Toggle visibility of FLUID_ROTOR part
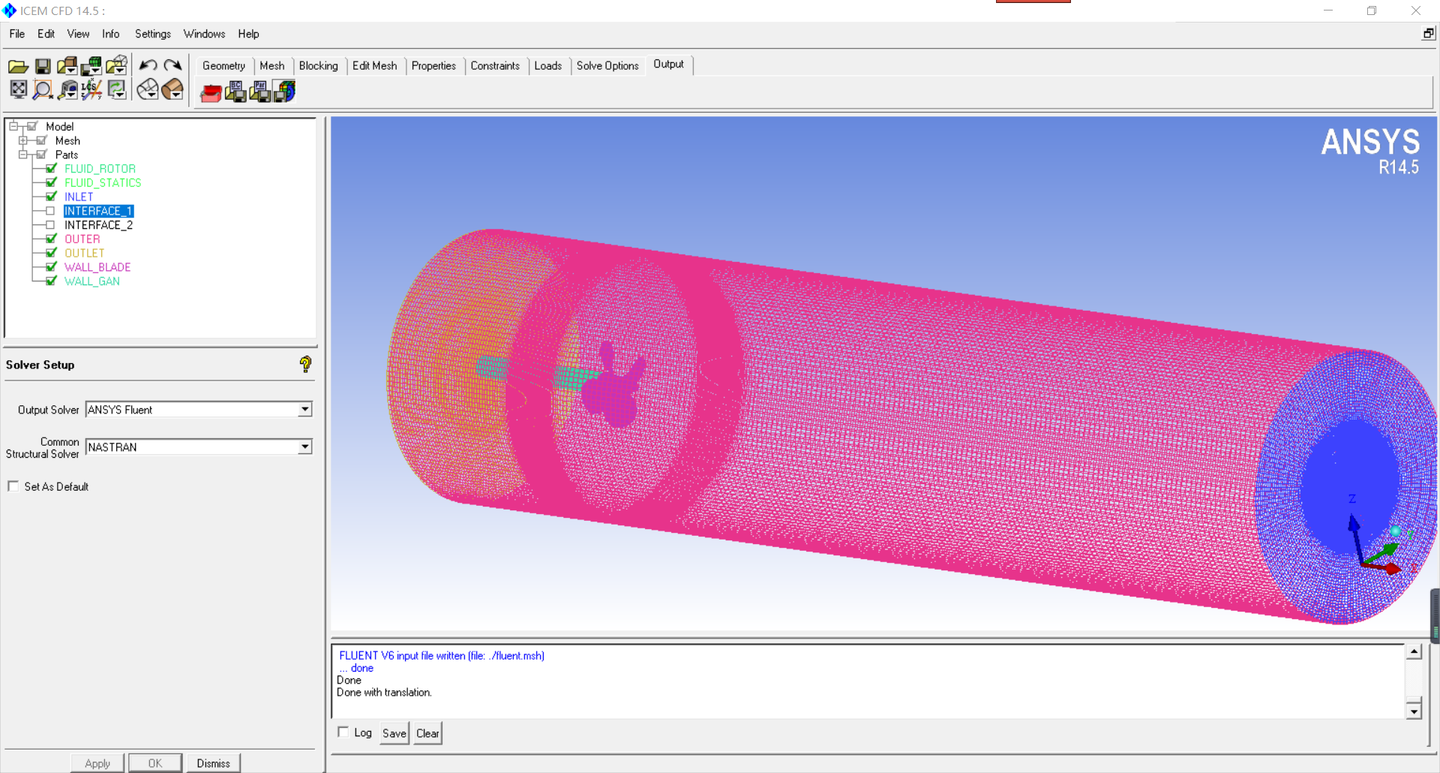1440x773 pixels. pyautogui.click(x=51, y=169)
